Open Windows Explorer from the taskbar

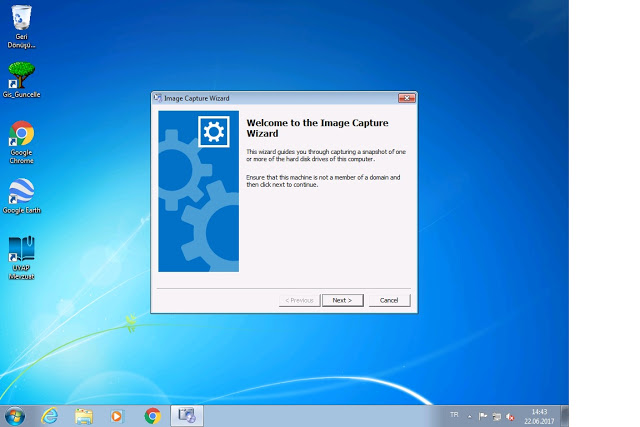(84, 415)
